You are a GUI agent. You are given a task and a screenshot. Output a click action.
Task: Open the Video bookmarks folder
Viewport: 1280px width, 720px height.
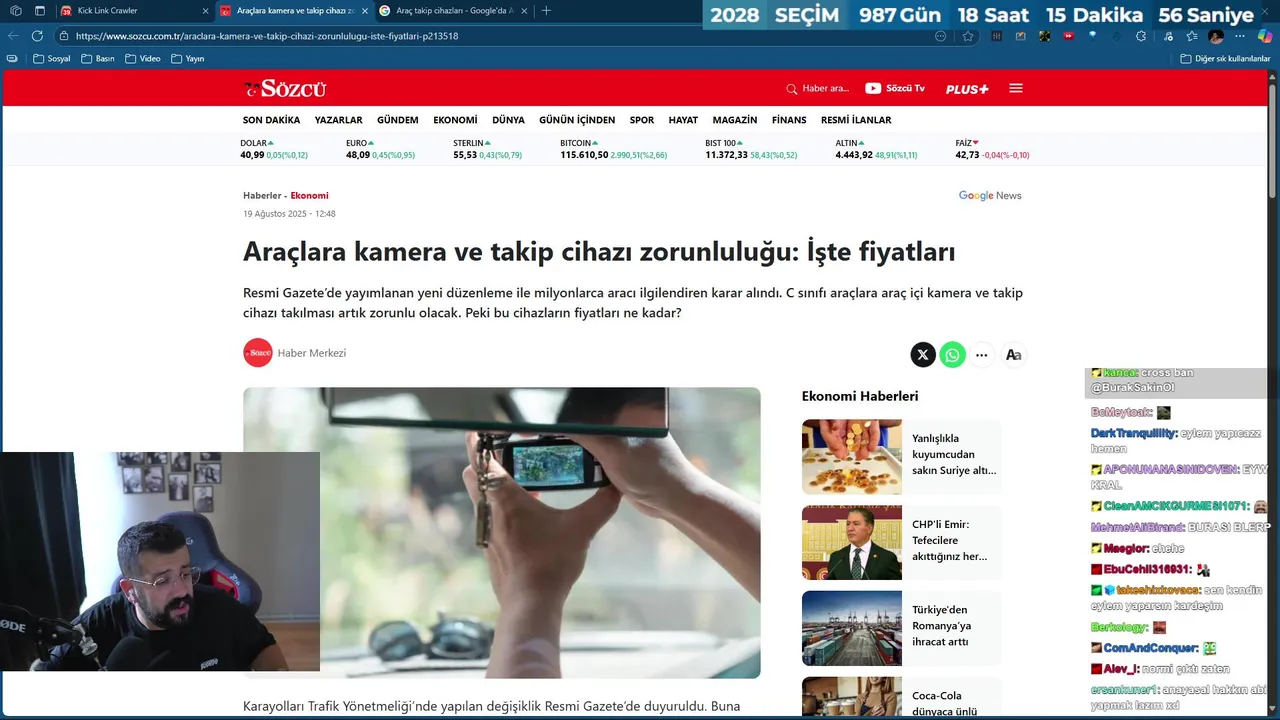(x=142, y=59)
